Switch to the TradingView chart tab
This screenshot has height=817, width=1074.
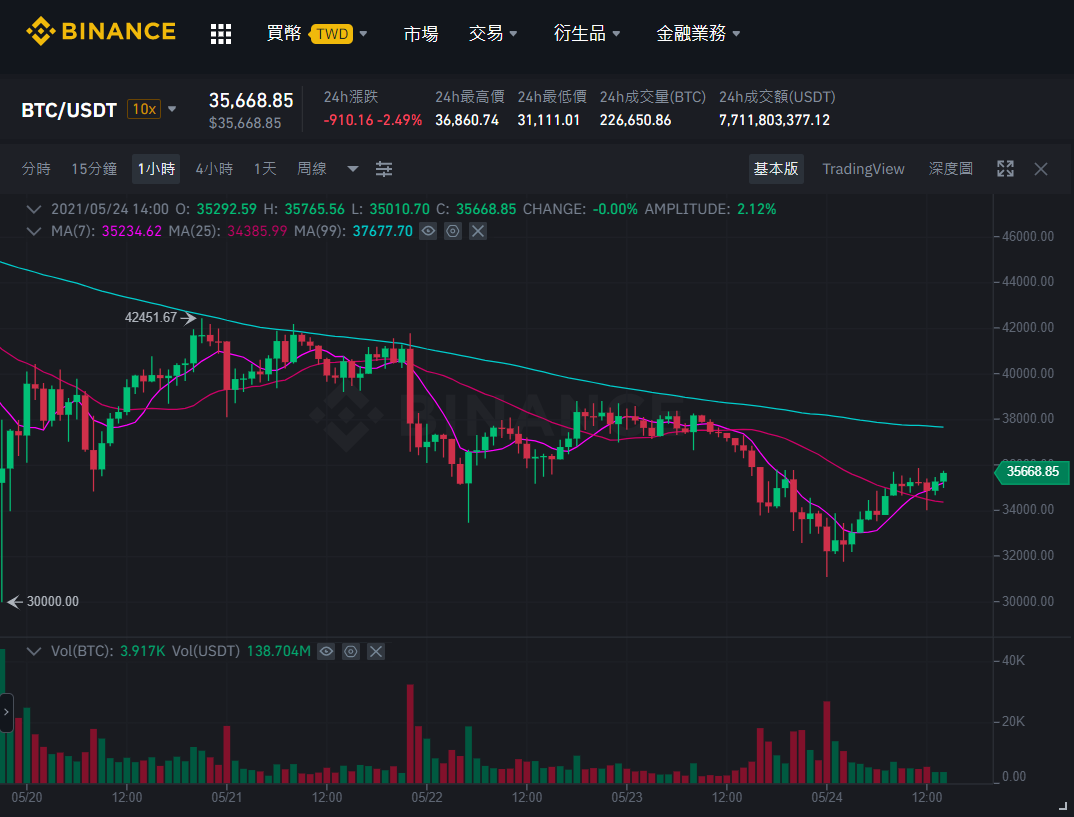point(863,169)
